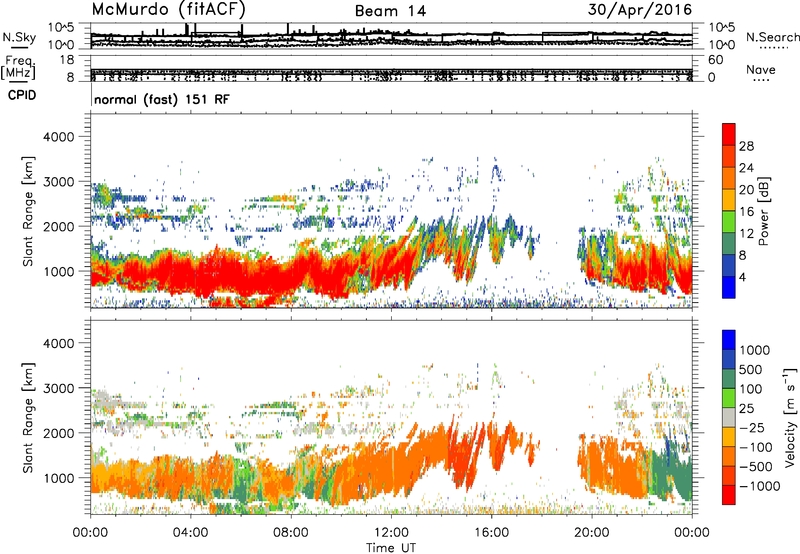
Task: Click the date '30/Apr/2016' in the header
Action: tap(640, 10)
